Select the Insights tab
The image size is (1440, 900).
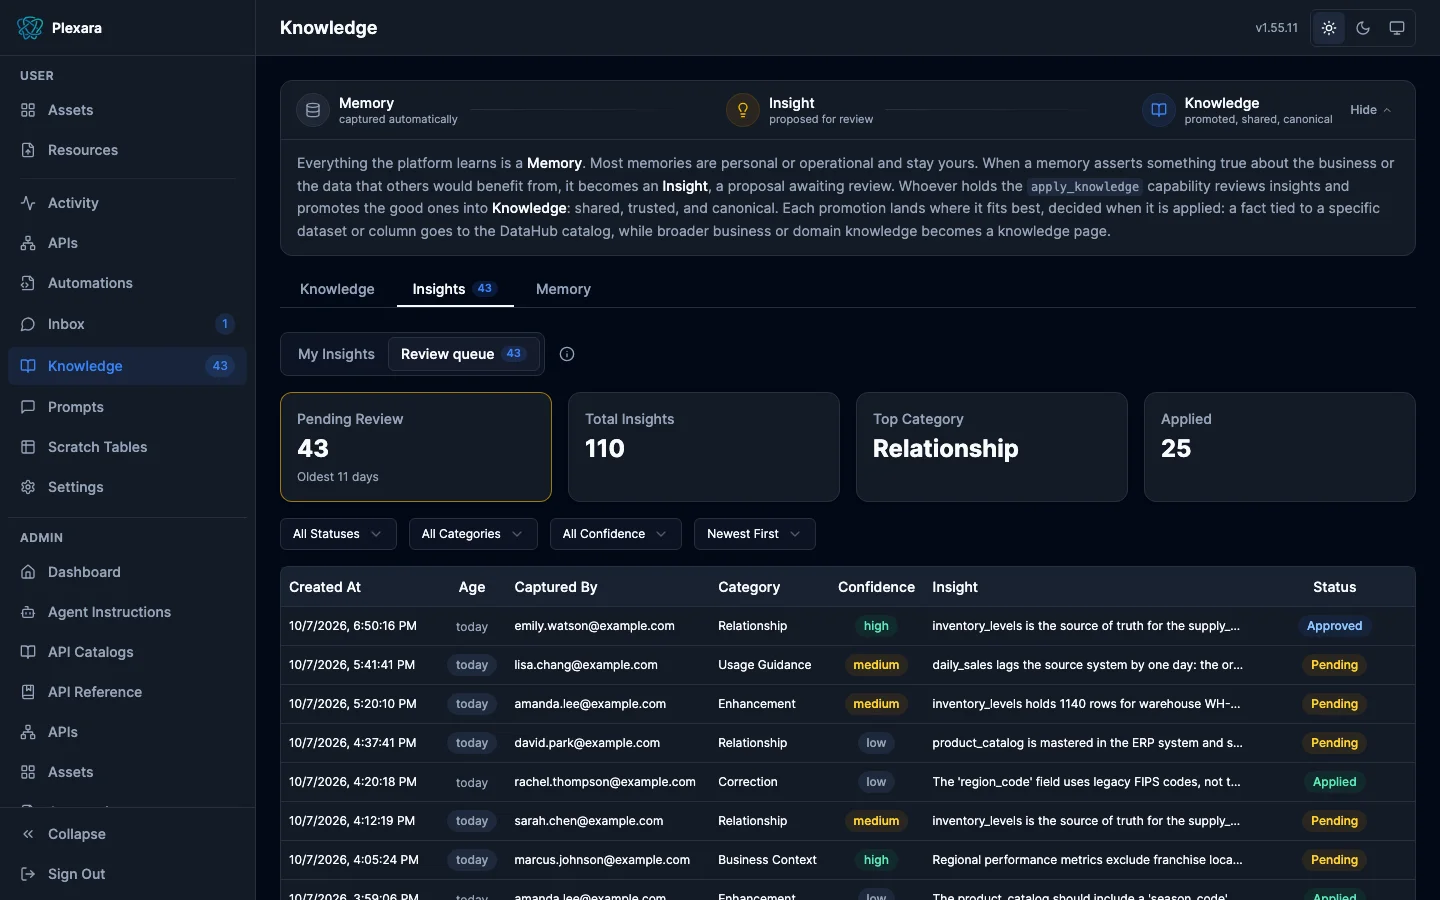(455, 289)
